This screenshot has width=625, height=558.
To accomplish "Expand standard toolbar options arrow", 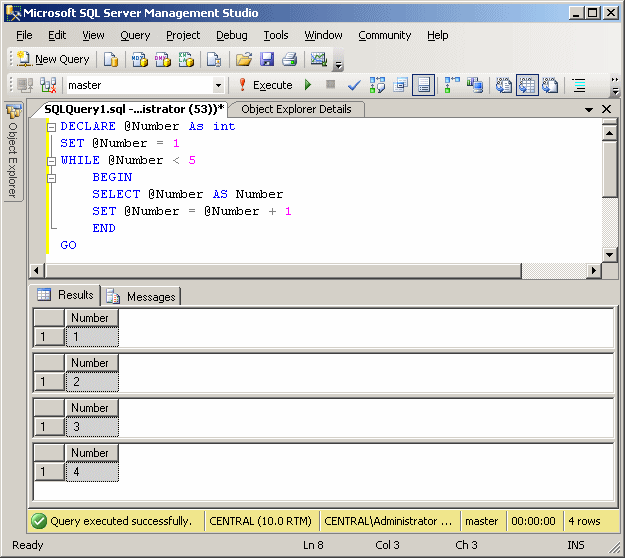I will (338, 65).
